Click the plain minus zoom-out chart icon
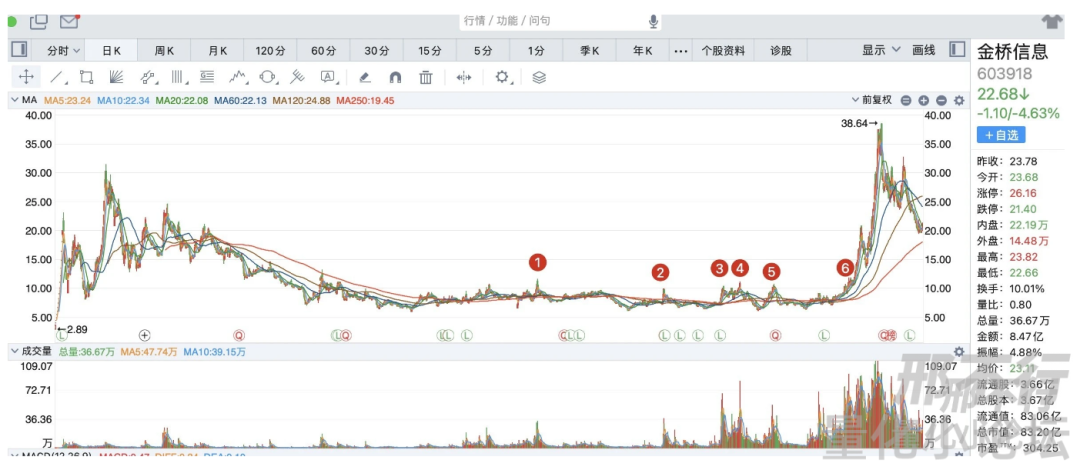This screenshot has height=470, width=1080. tap(941, 101)
